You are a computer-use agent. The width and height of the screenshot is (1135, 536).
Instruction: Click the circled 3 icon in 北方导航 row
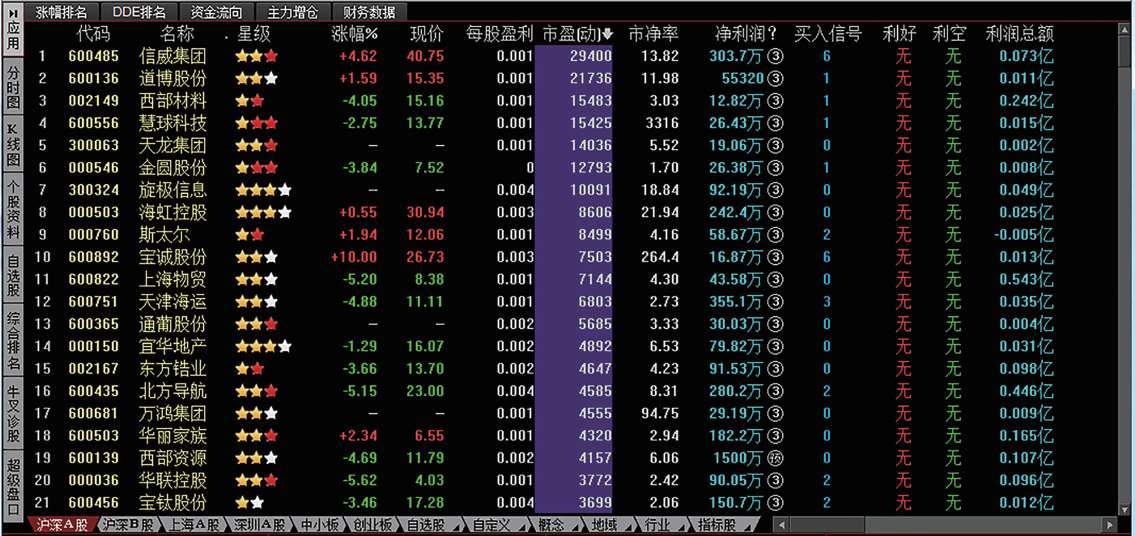click(x=775, y=391)
